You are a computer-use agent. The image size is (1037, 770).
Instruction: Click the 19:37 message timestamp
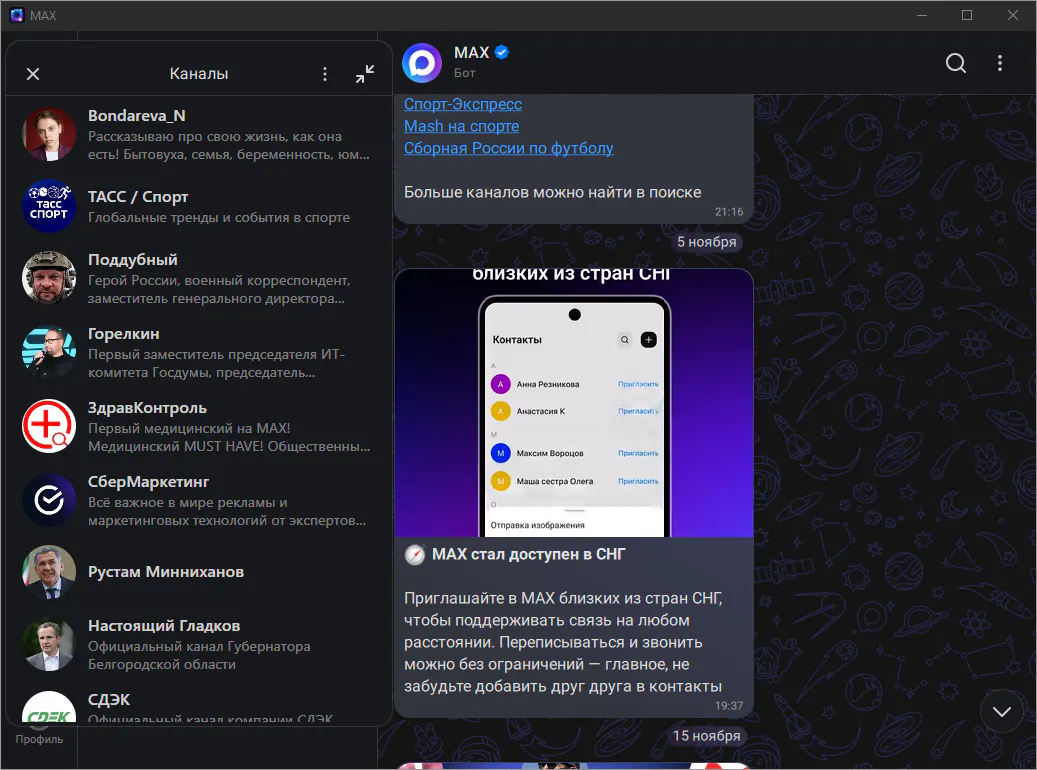point(728,706)
